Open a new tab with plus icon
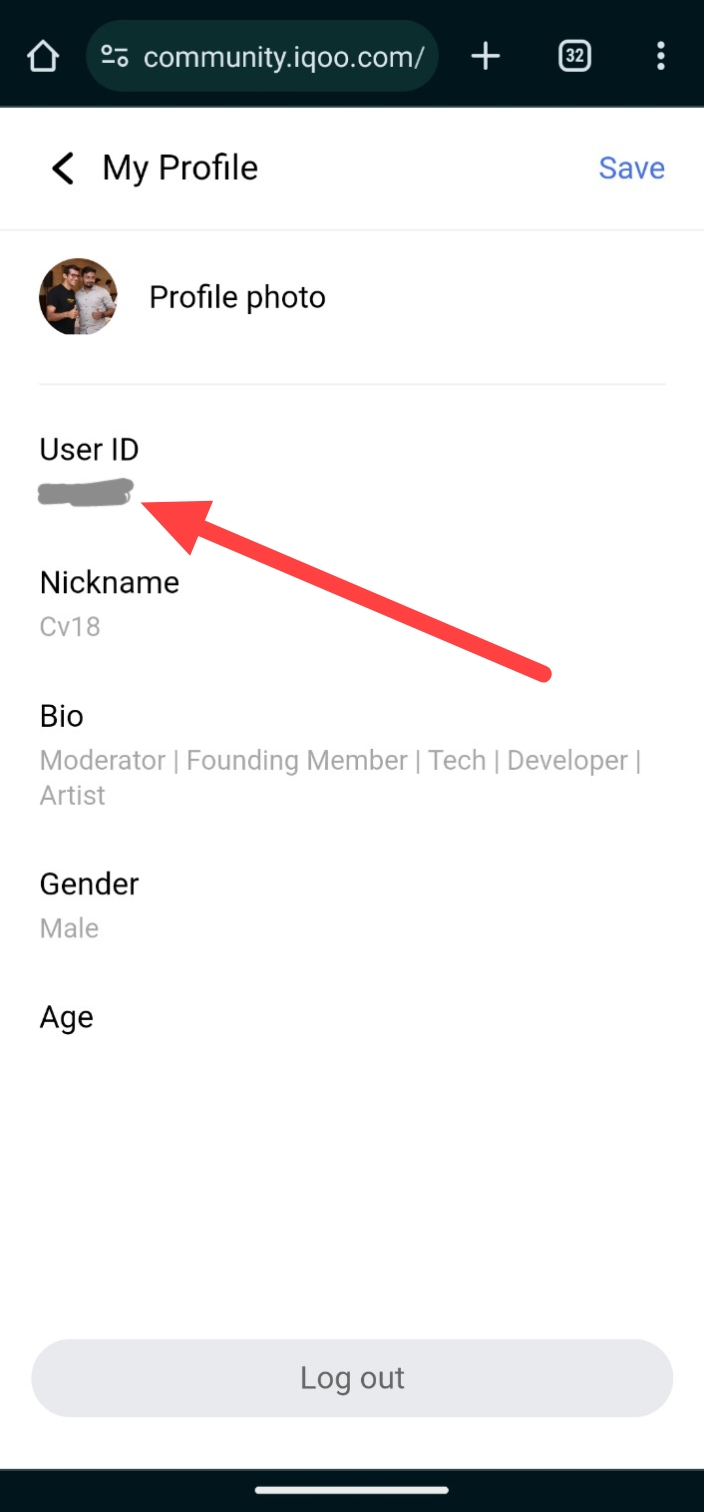This screenshot has height=1512, width=704. [x=485, y=57]
